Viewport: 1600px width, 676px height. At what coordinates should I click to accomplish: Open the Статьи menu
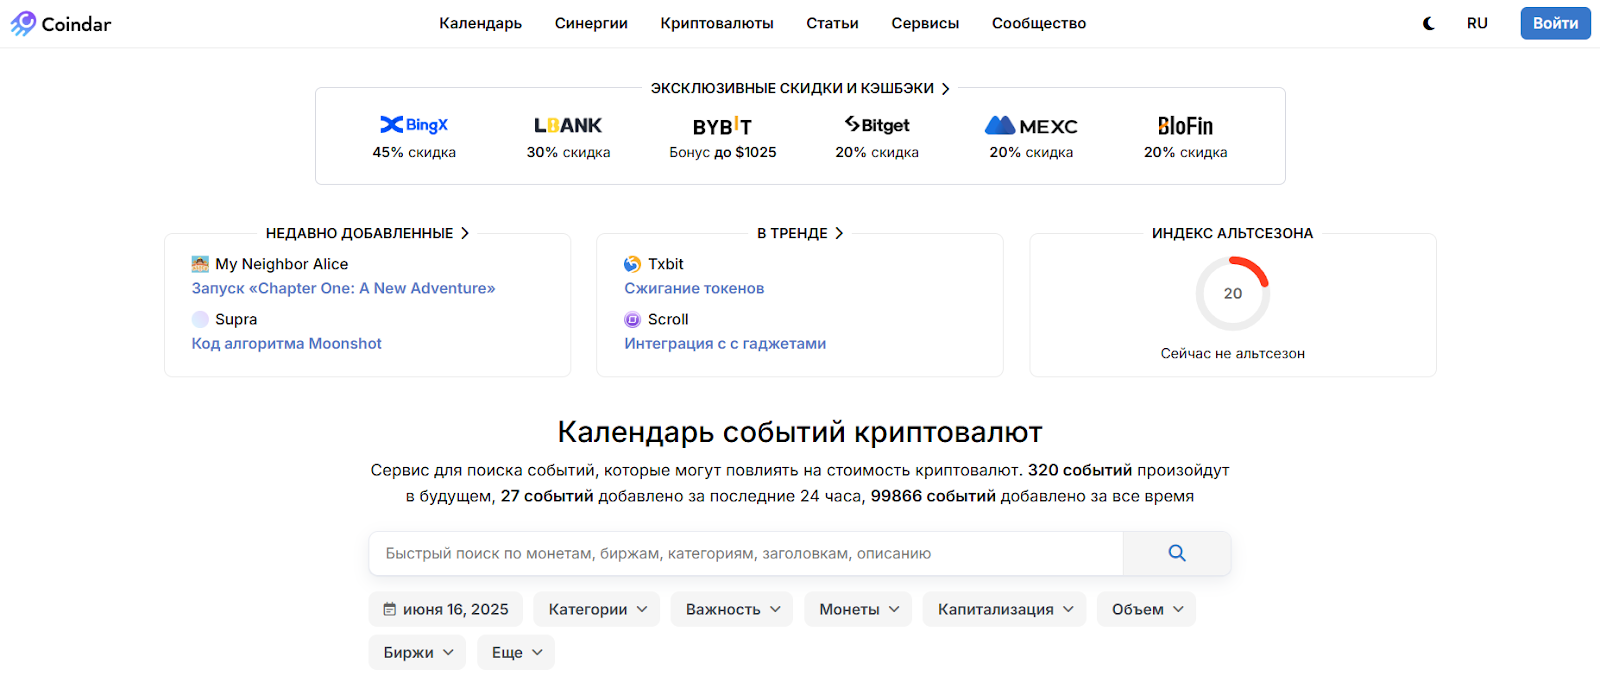point(832,23)
